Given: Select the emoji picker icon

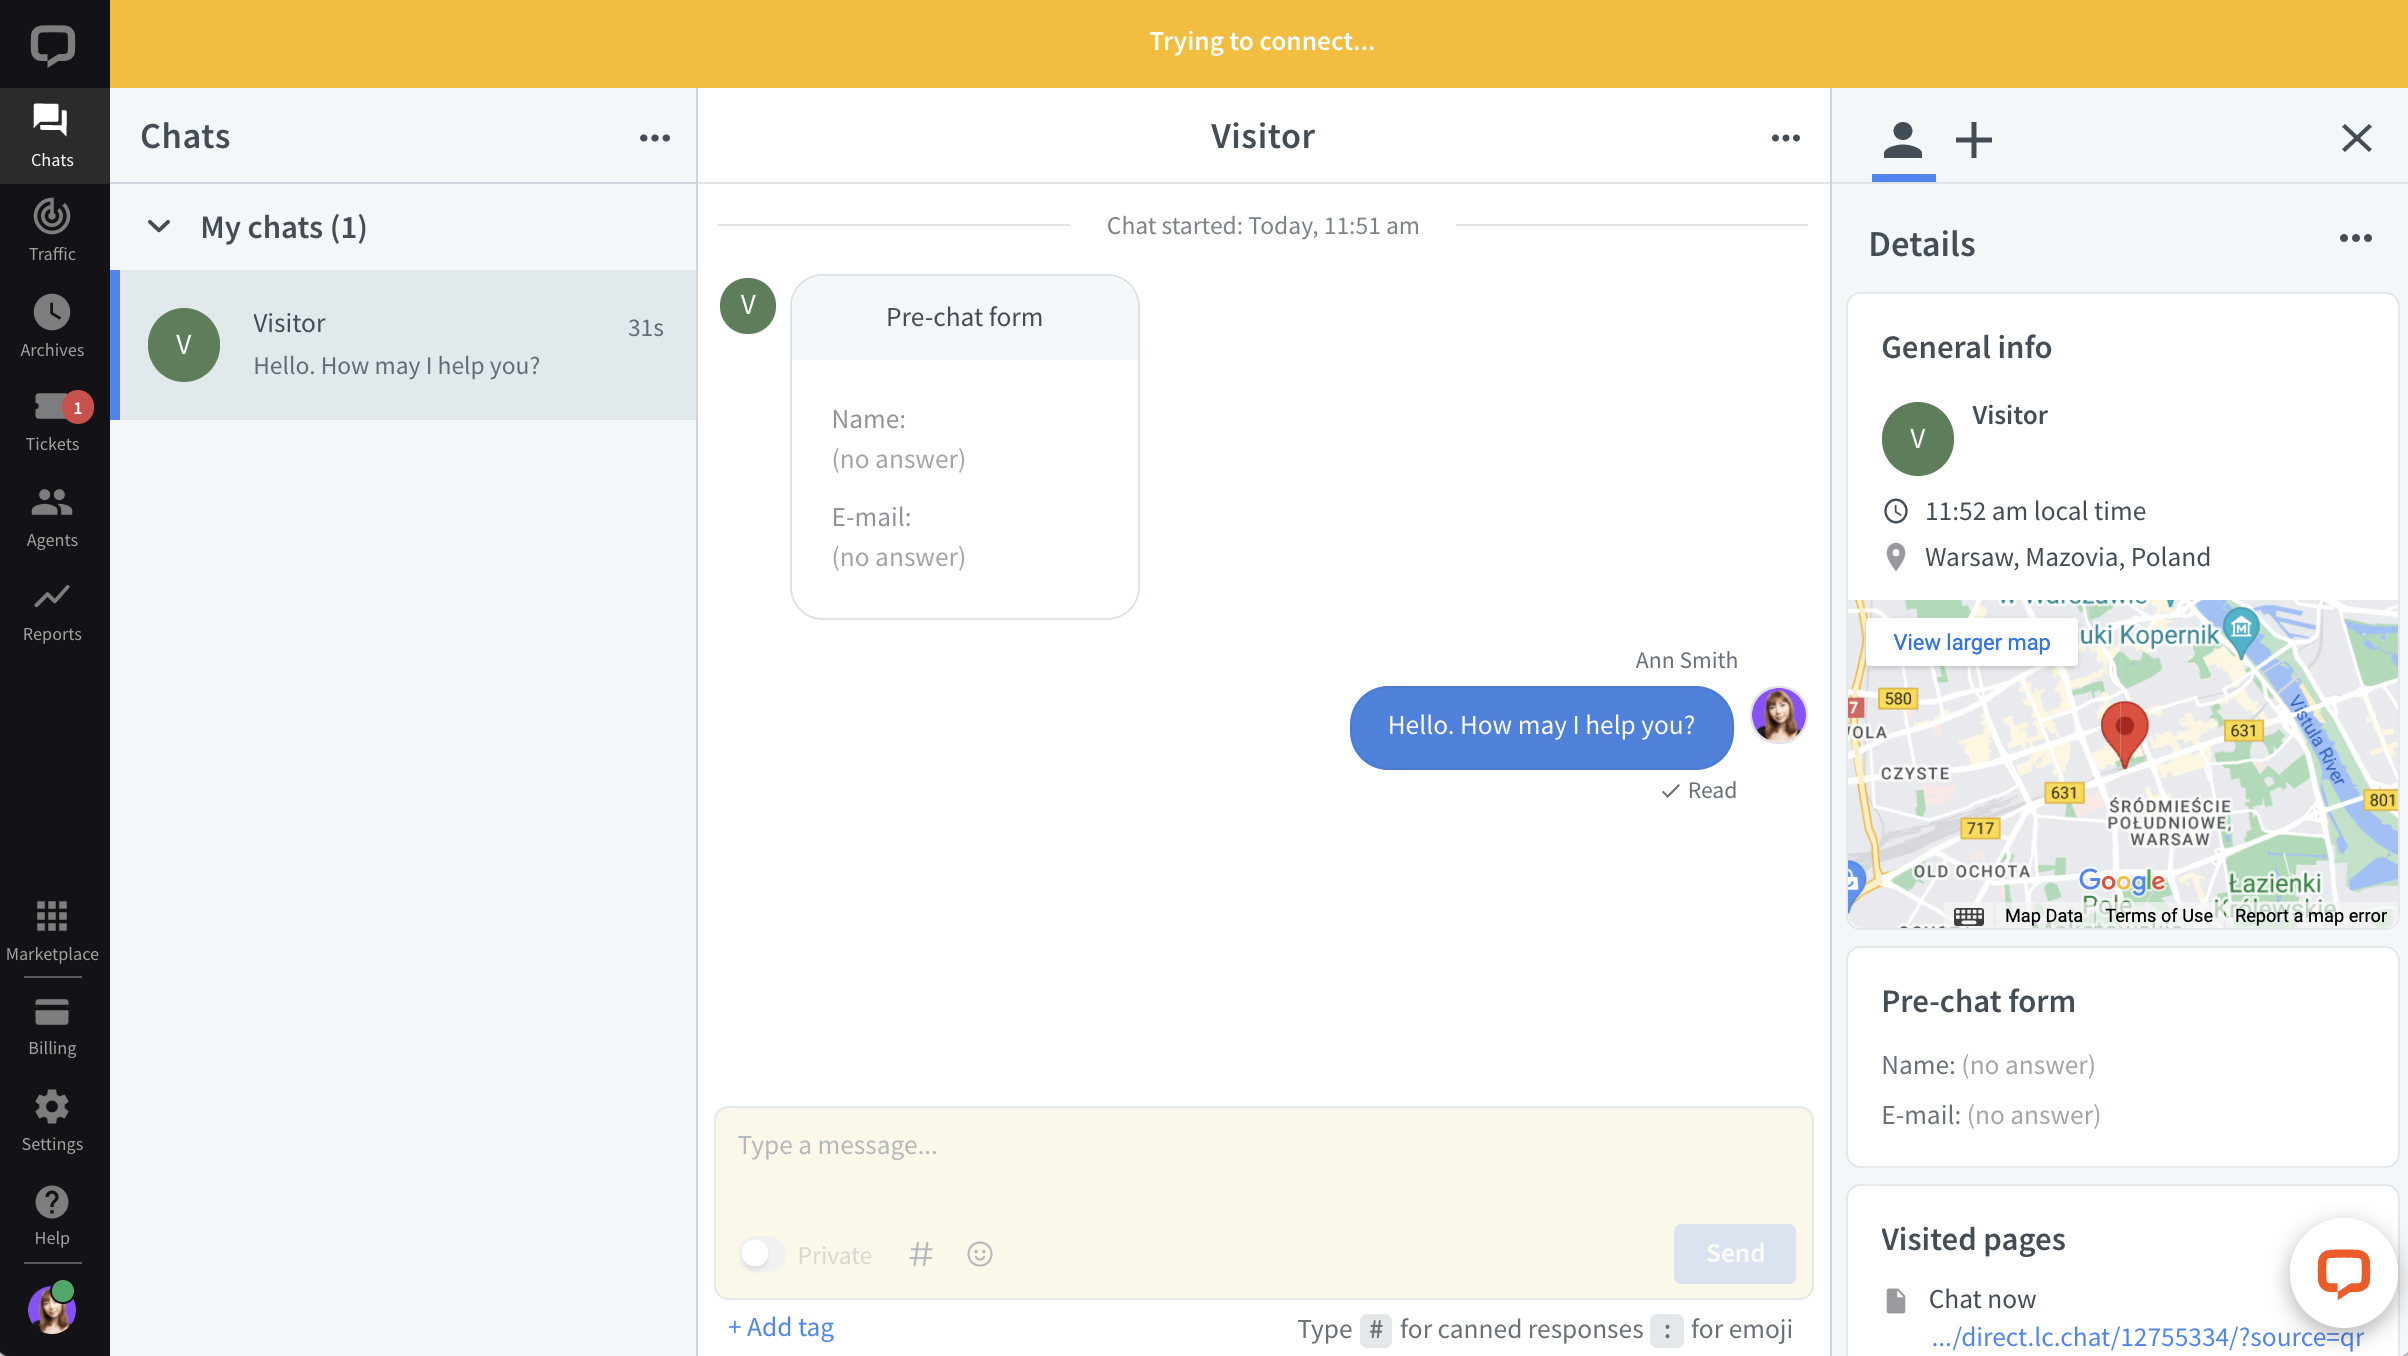Looking at the screenshot, I should click(981, 1253).
